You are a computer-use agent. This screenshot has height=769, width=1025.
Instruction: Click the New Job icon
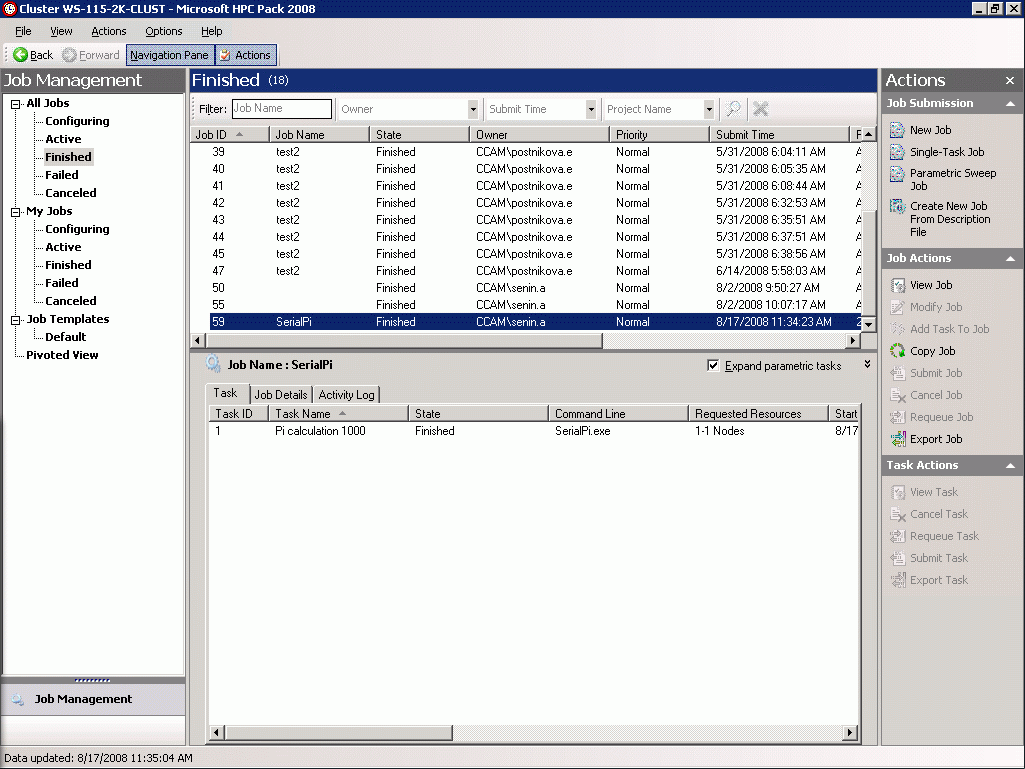898,130
